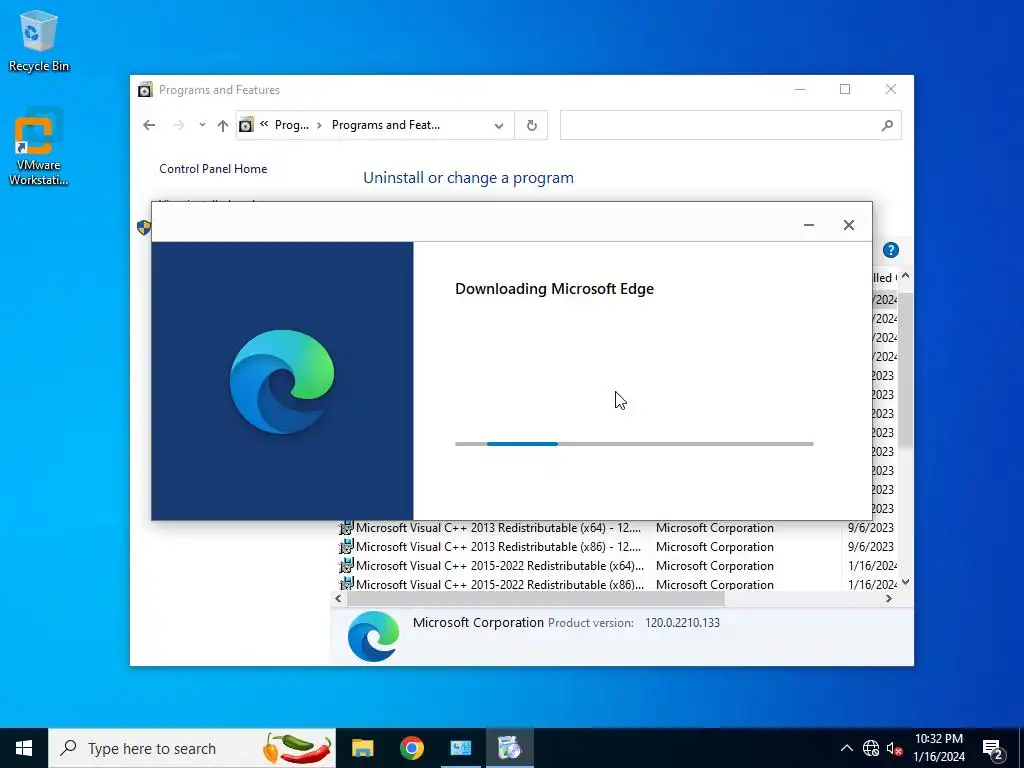
Task: Click Edge icon in details pane
Action: (374, 636)
